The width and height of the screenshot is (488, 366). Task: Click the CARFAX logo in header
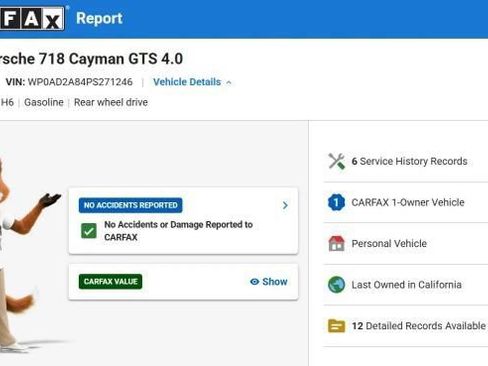(32, 19)
